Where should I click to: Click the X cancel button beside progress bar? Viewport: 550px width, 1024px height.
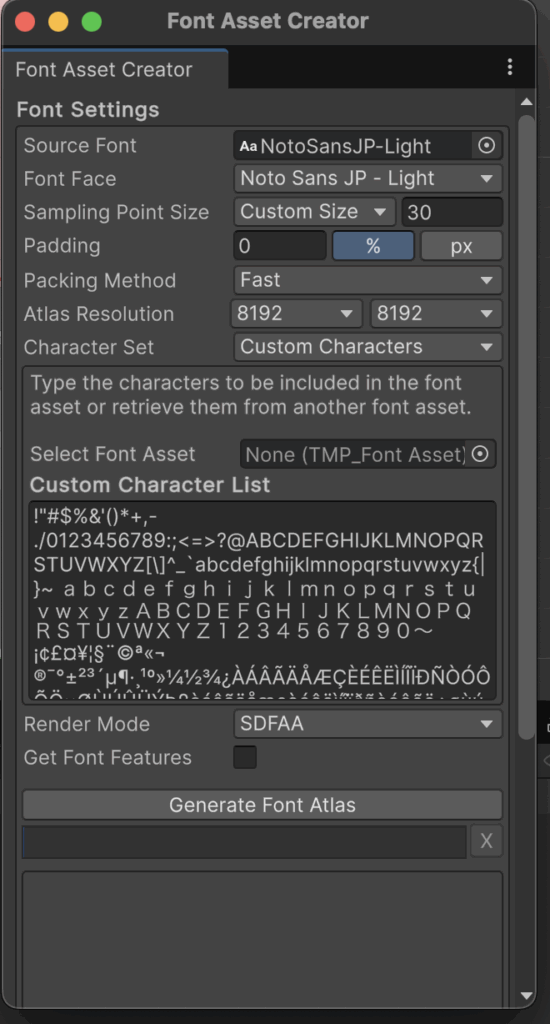[486, 841]
